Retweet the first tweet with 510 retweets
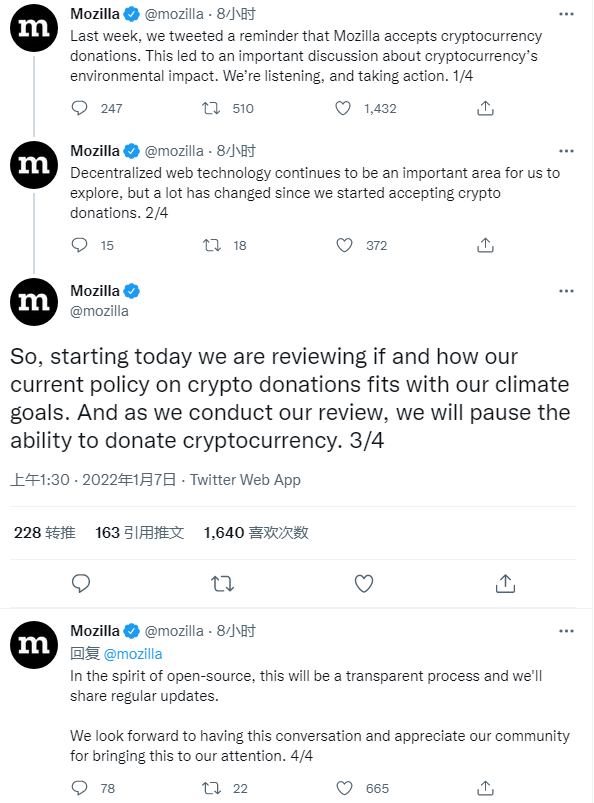 (210, 108)
